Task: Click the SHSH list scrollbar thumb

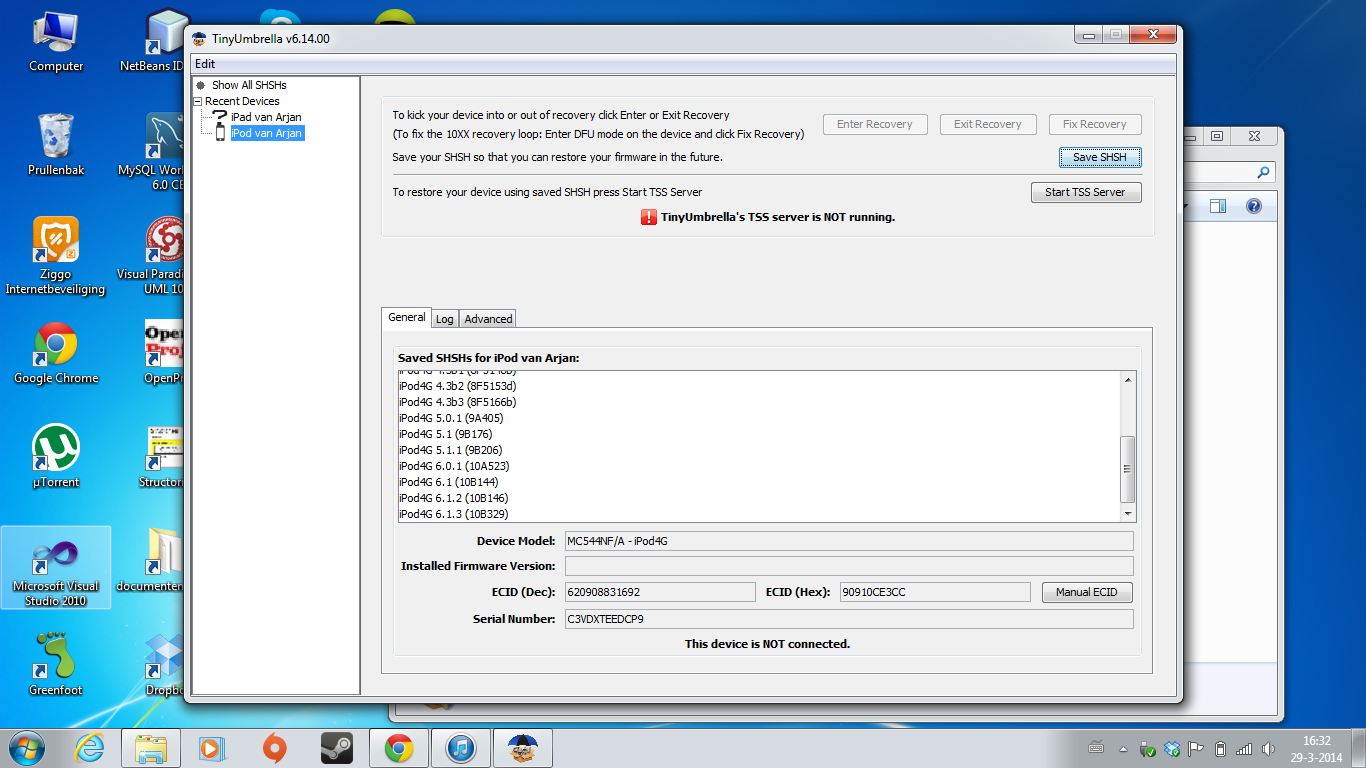Action: pos(1128,469)
